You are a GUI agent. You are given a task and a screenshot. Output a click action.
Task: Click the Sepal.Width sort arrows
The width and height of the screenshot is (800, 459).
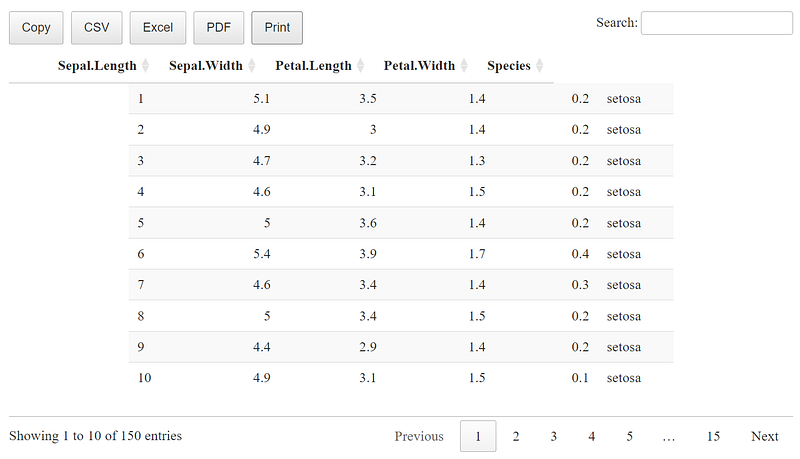[252, 66]
